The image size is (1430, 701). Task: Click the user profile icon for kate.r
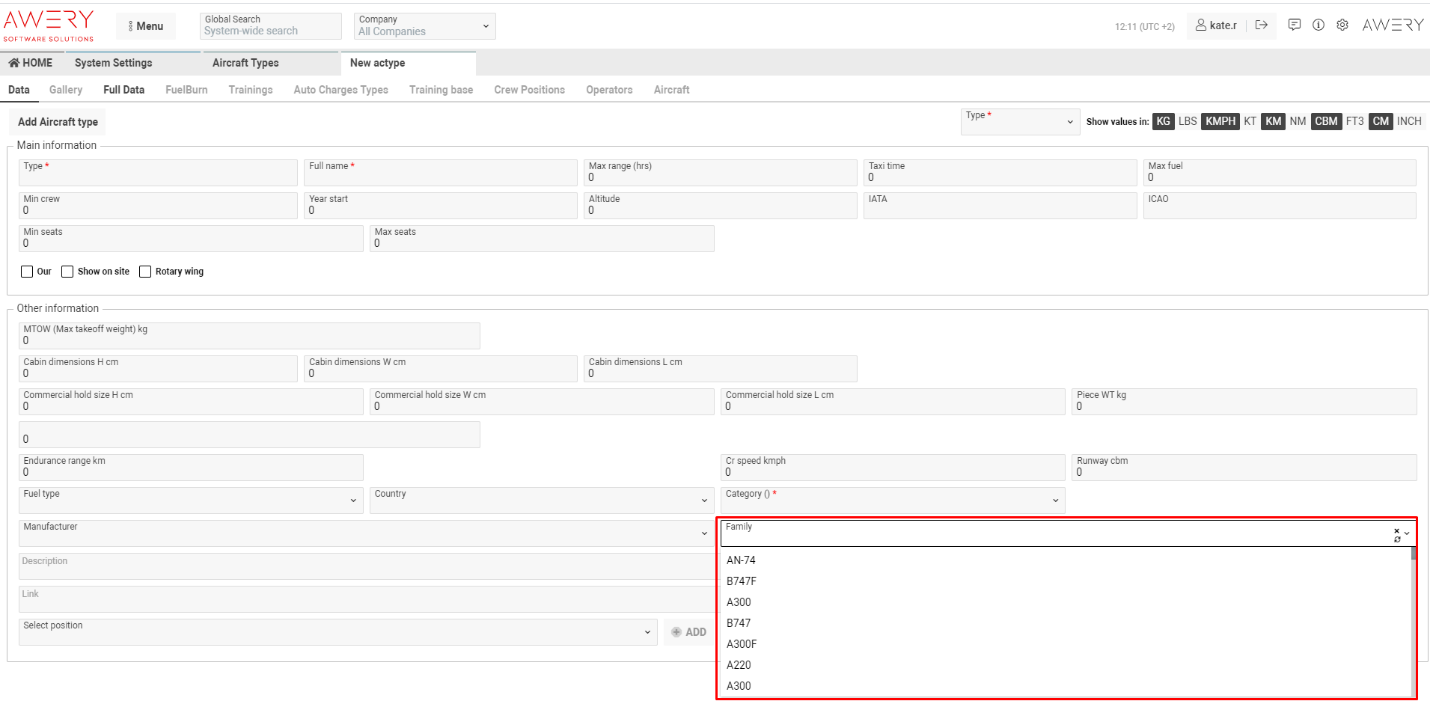click(x=1199, y=25)
